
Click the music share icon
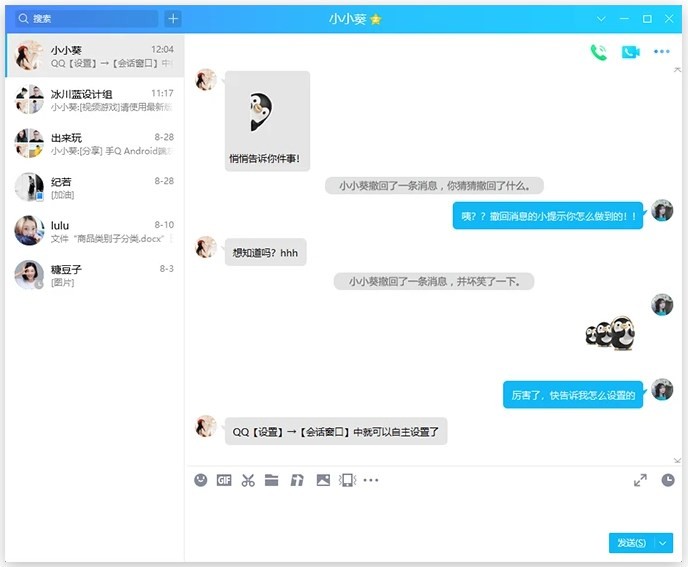pyautogui.click(x=297, y=480)
